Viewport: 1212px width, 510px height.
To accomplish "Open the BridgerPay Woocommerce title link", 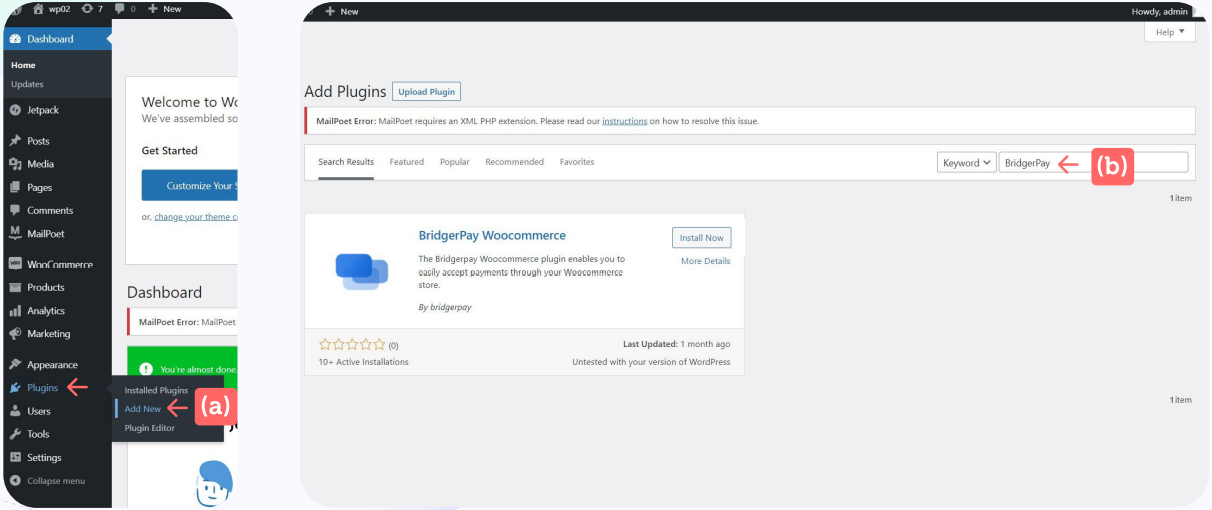I will (492, 236).
